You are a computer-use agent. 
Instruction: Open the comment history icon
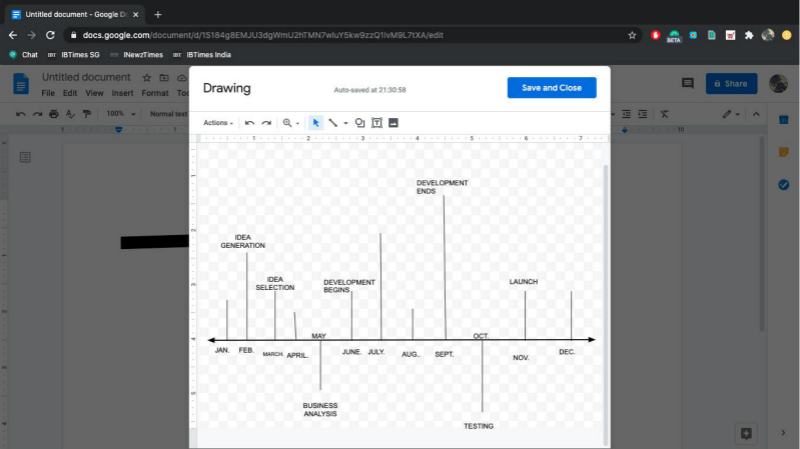coord(687,84)
